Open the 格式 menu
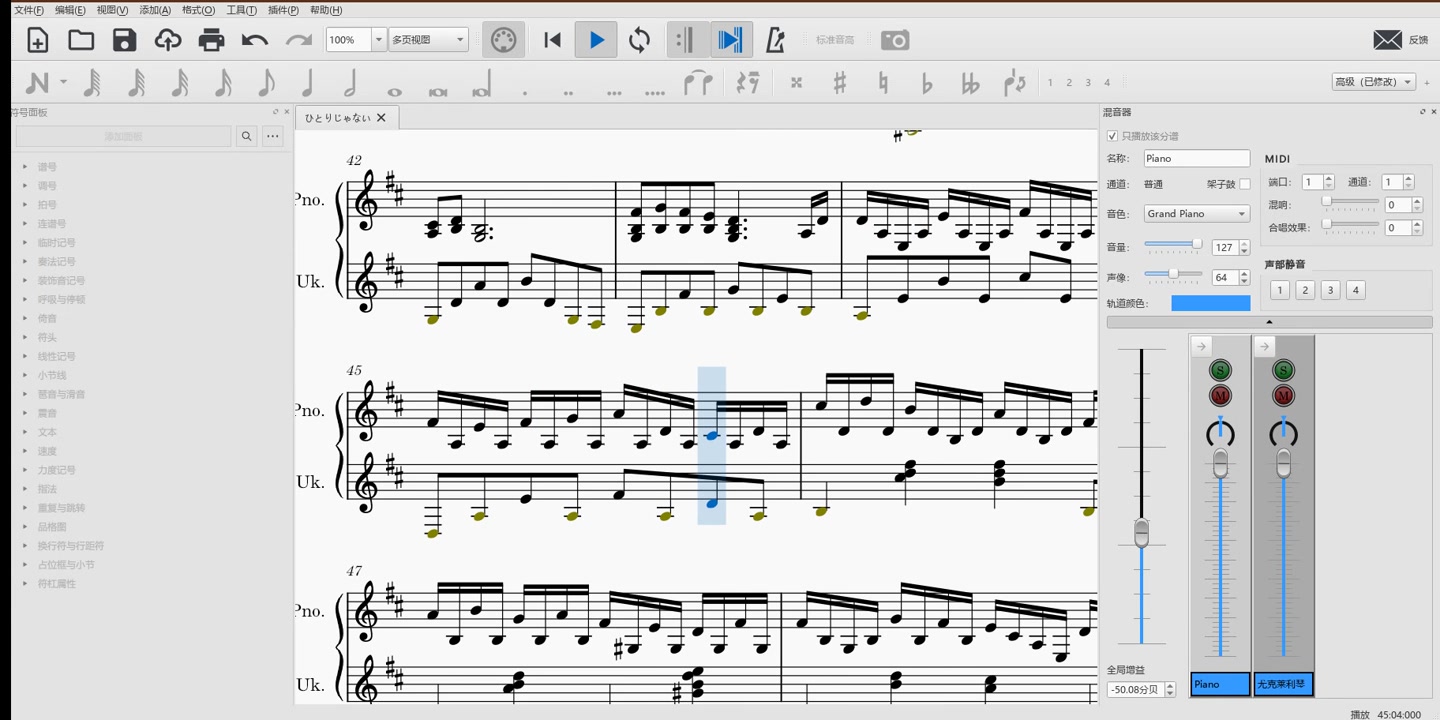 [198, 10]
